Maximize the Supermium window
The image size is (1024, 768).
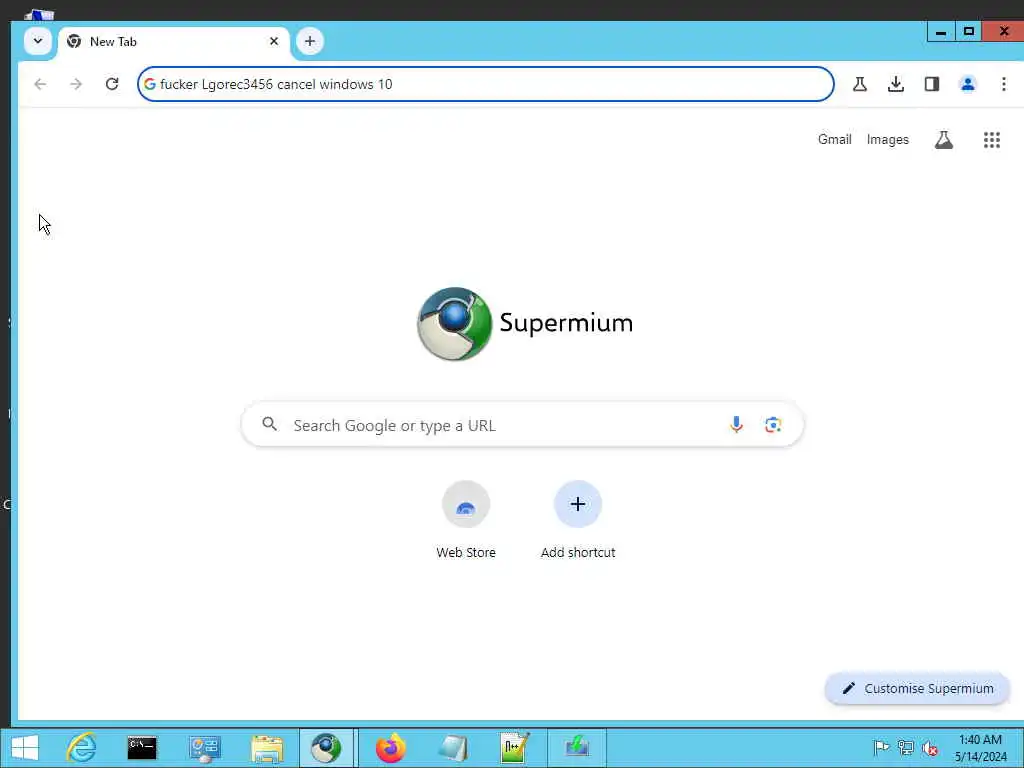point(969,31)
